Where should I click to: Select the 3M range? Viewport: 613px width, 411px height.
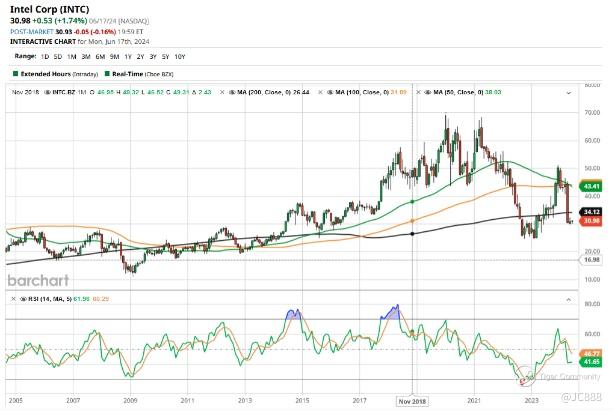pyautogui.click(x=86, y=57)
